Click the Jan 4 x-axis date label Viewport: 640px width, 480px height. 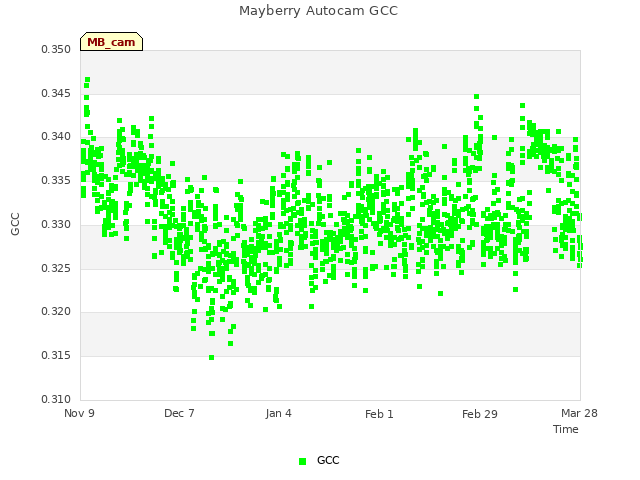[278, 413]
